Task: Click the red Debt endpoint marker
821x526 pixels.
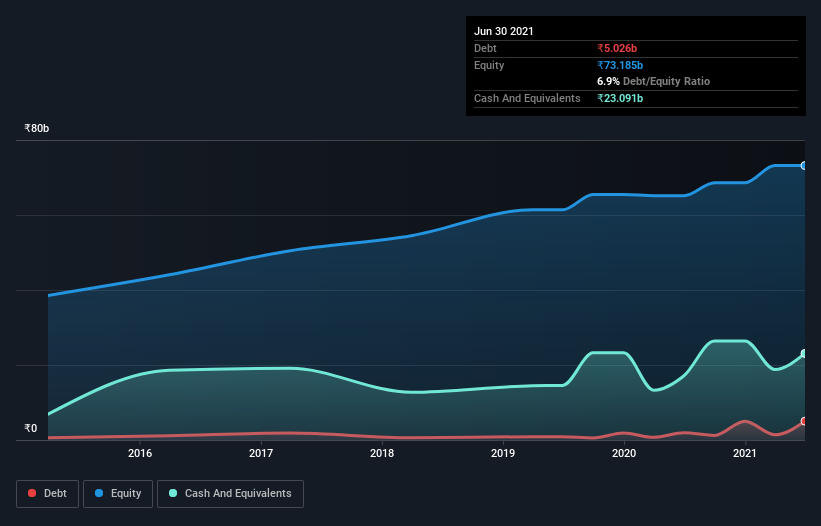Action: coord(804,421)
